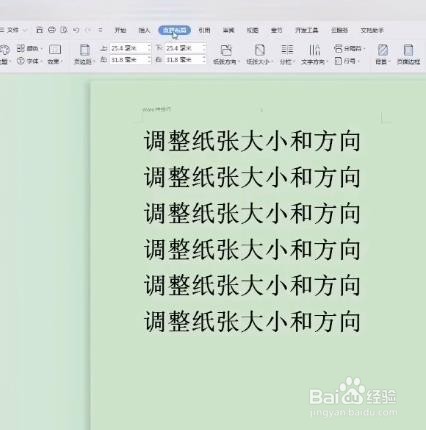The height and width of the screenshot is (430, 426).
Task: Click the Save icon in quick access toolbar
Action: pyautogui.click(x=39, y=30)
